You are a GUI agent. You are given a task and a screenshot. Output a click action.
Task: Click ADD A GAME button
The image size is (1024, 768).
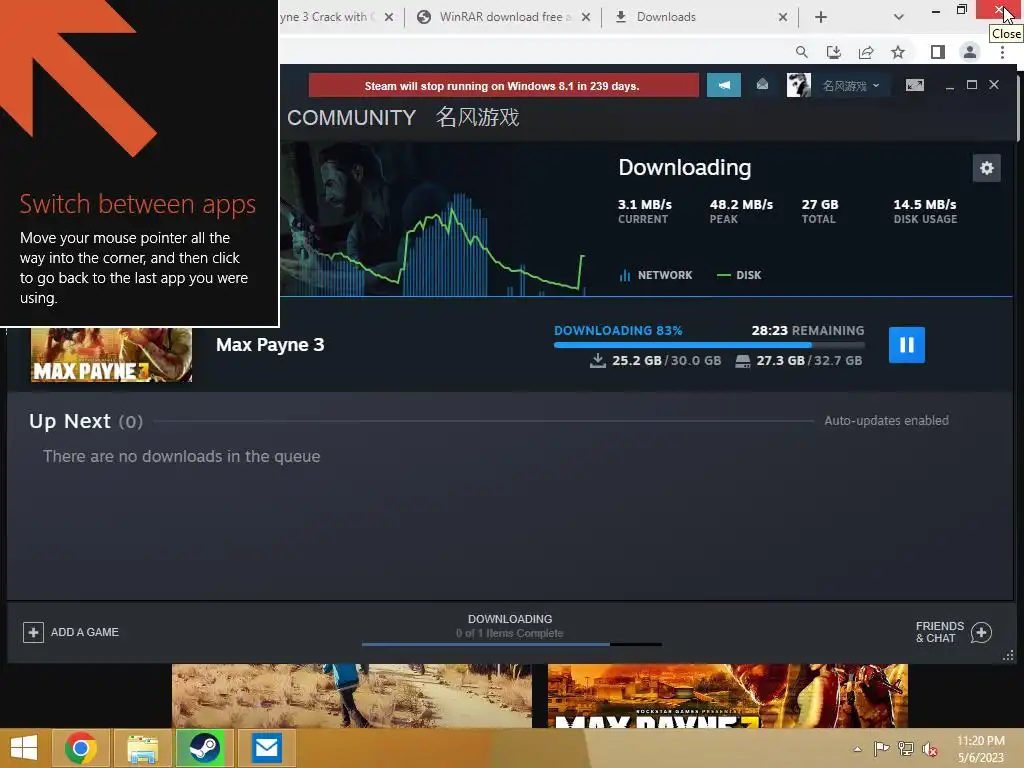71,632
